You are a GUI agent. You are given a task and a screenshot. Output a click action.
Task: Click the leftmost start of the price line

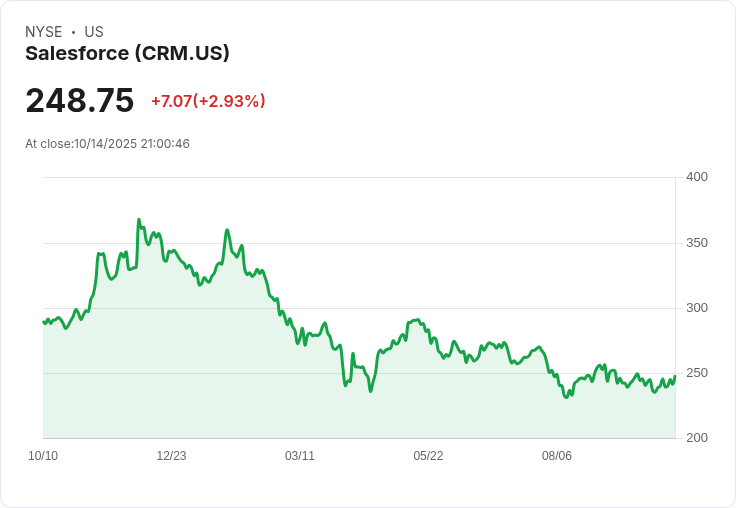coord(43,322)
